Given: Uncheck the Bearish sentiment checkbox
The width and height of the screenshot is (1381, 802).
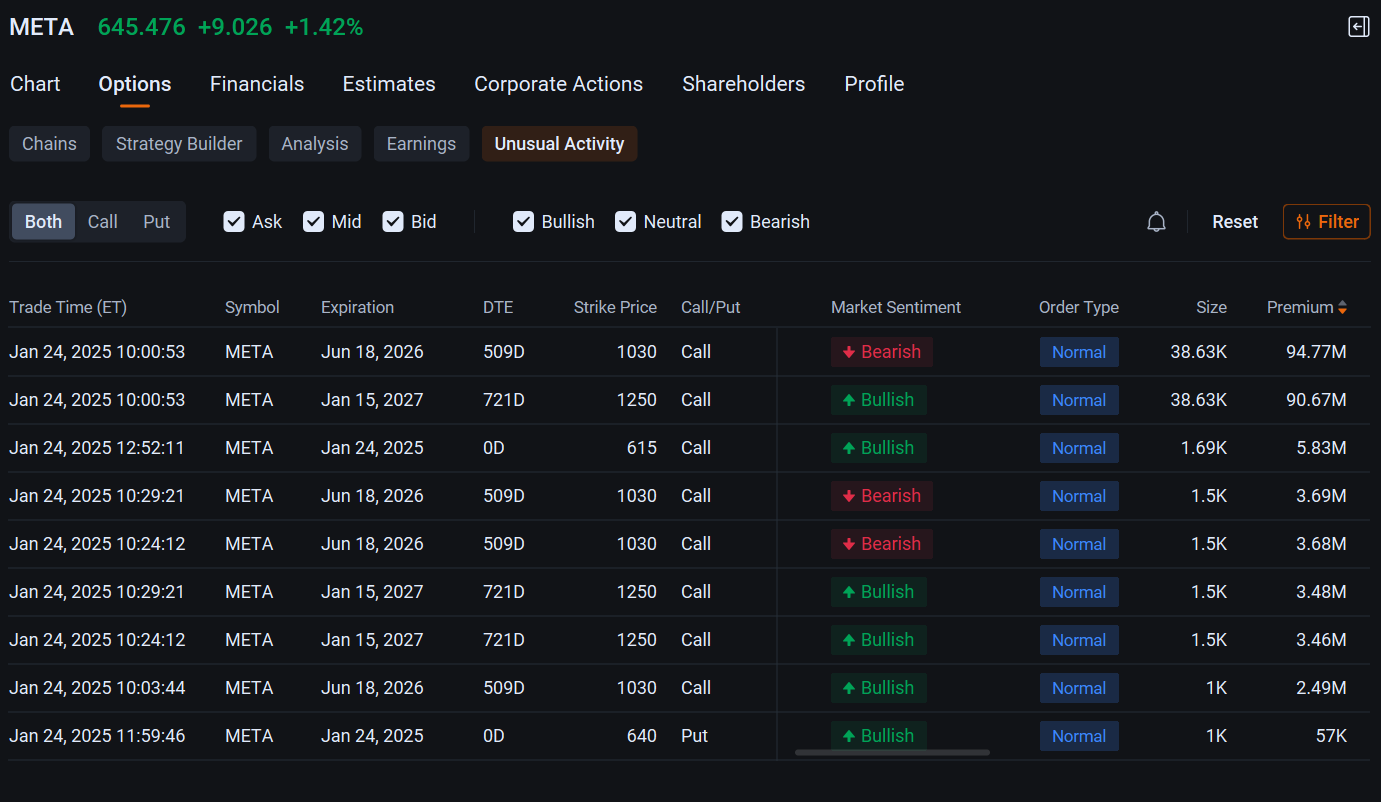Looking at the screenshot, I should point(732,222).
